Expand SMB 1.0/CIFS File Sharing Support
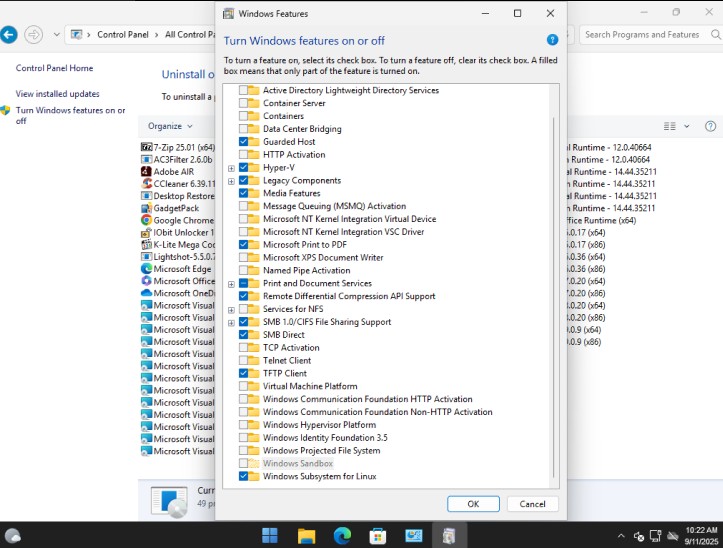This screenshot has width=723, height=548. tap(231, 323)
